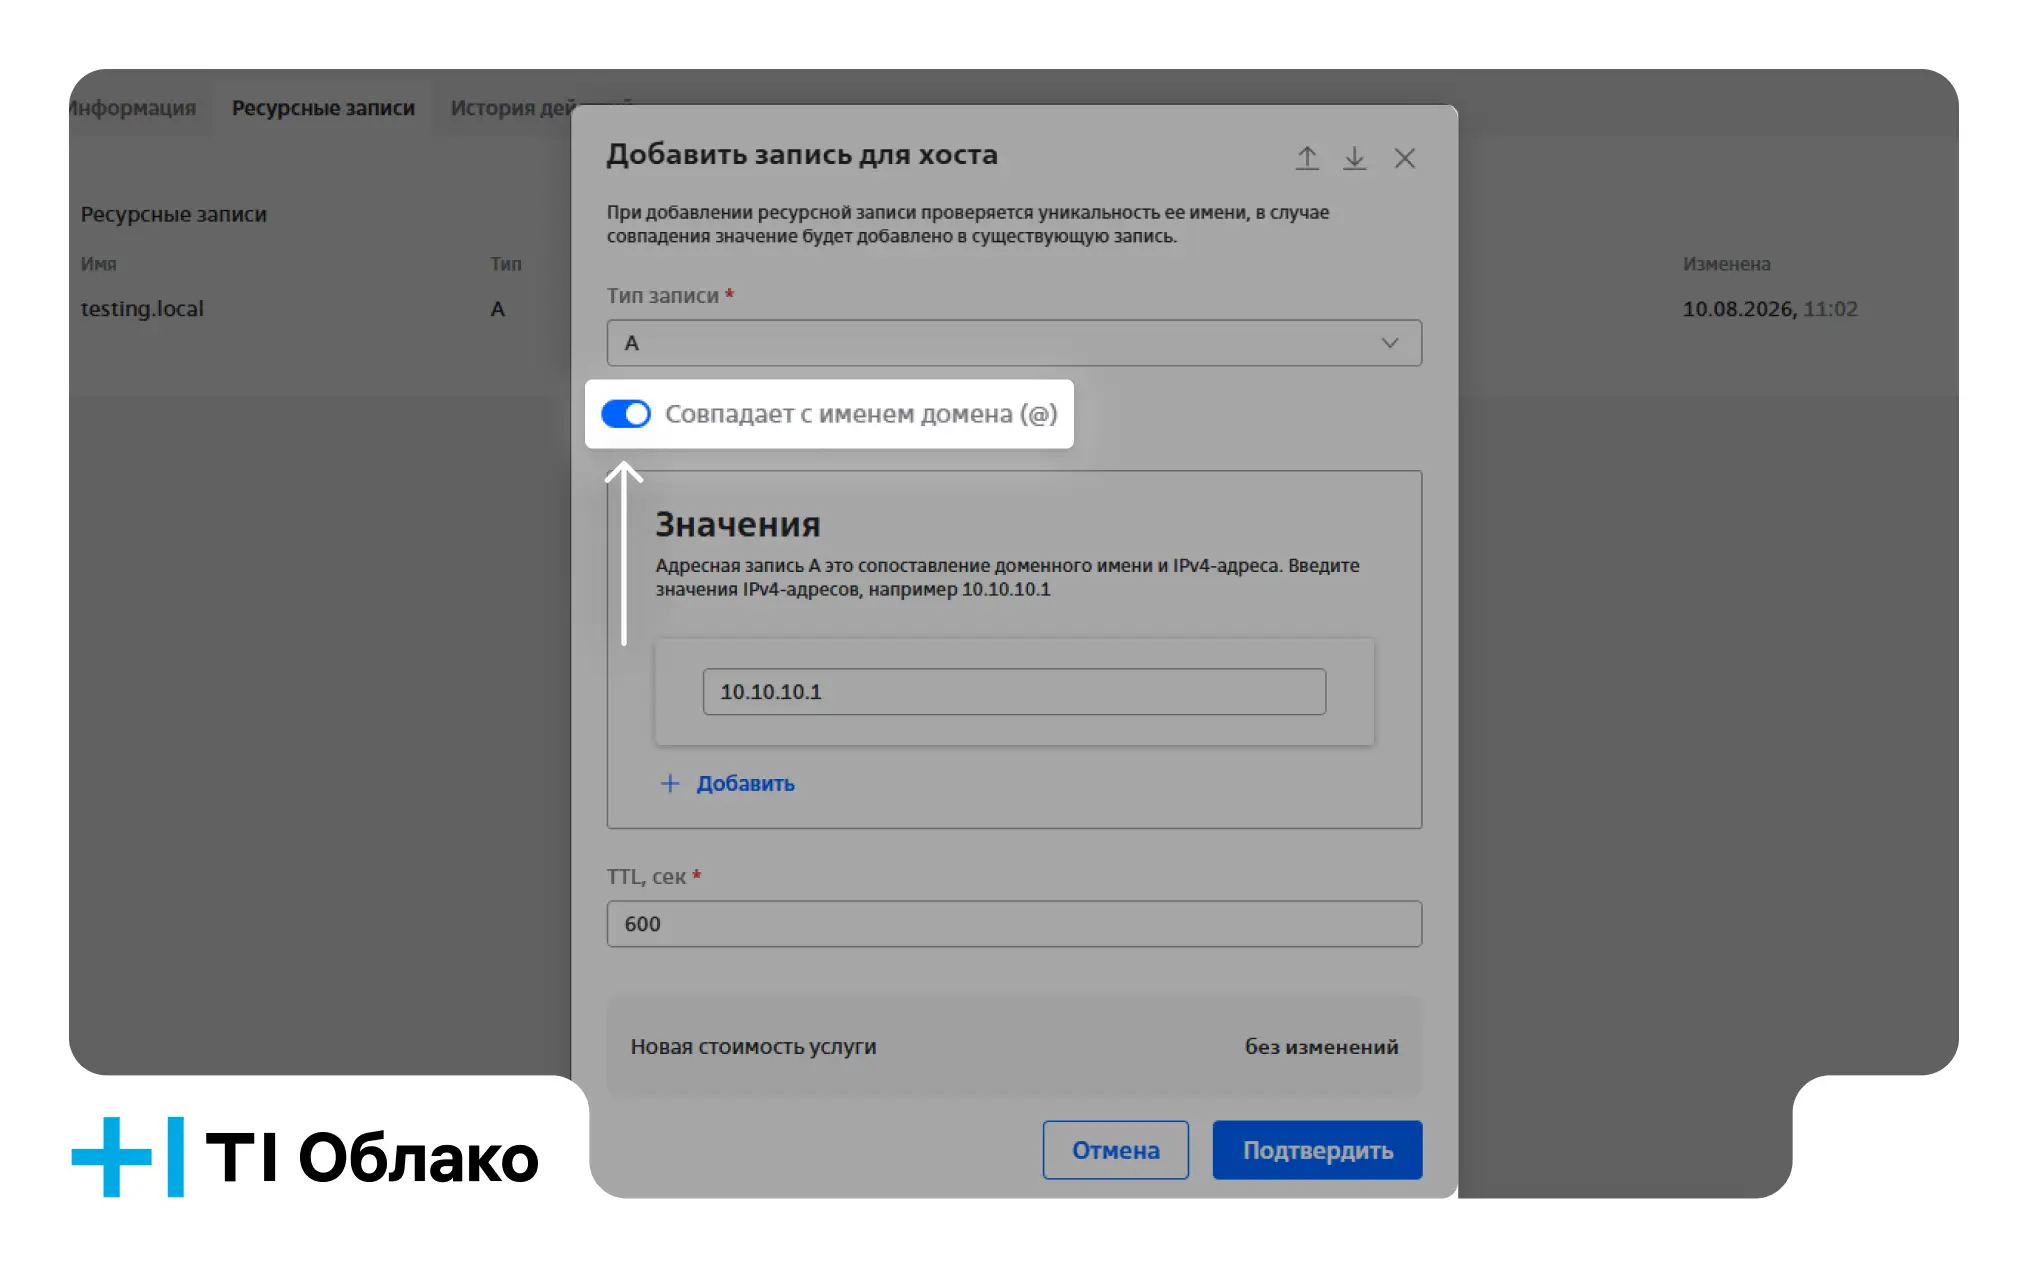Click the record type A cell in table
The width and height of the screenshot is (2028, 1268).
[x=497, y=309]
